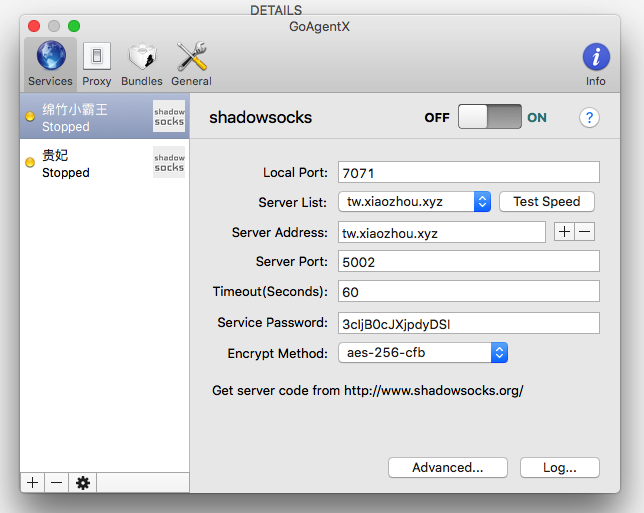Delete the server address with minus
Image resolution: width=644 pixels, height=513 pixels.
585,232
